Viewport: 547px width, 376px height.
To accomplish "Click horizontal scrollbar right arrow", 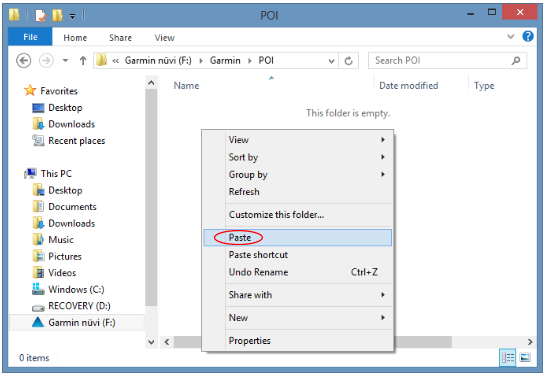I will coord(530,342).
